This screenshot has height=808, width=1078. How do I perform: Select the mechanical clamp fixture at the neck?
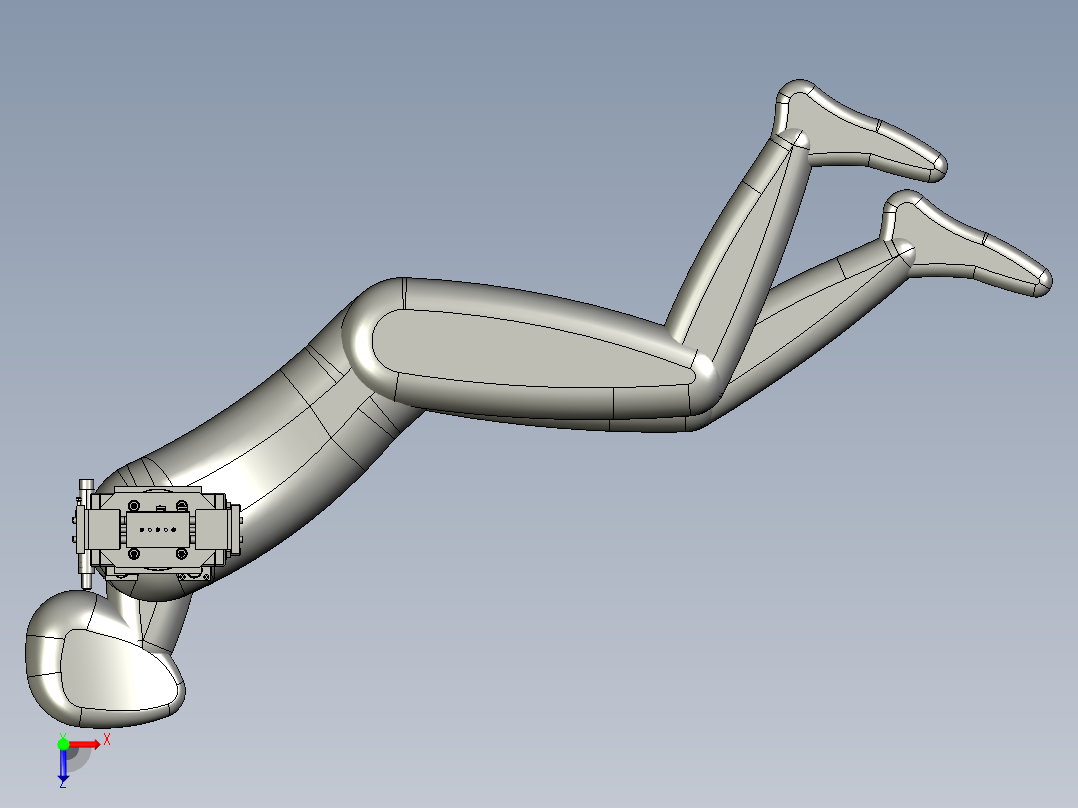pyautogui.click(x=157, y=531)
